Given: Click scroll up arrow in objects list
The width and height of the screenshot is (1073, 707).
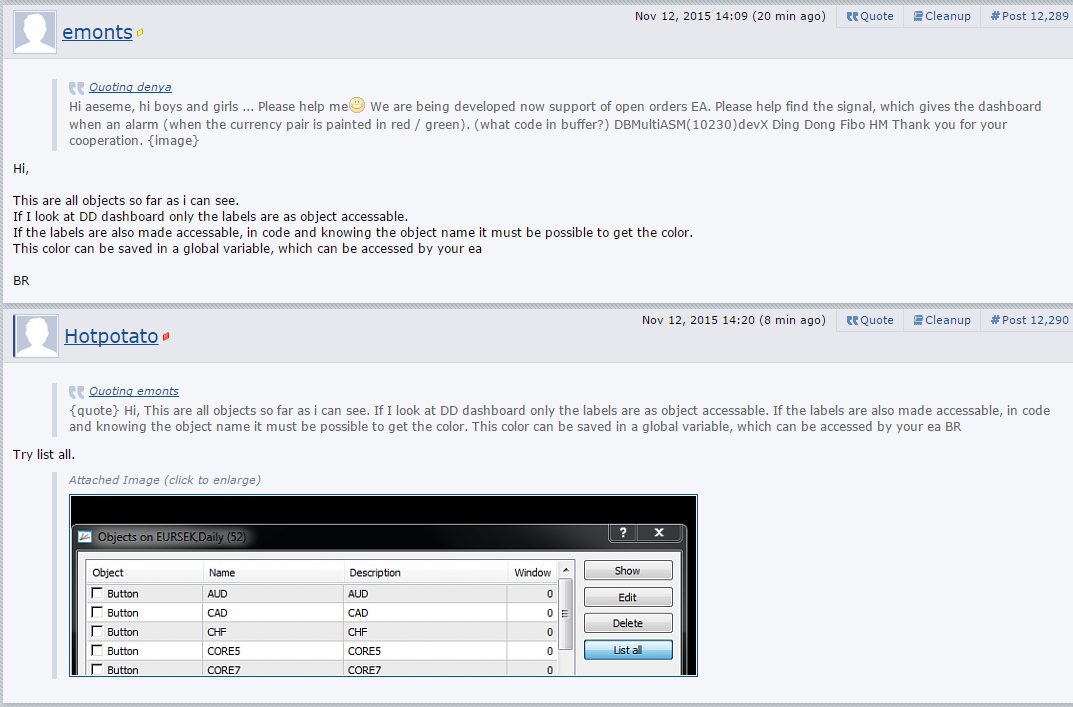Looking at the screenshot, I should pyautogui.click(x=565, y=570).
